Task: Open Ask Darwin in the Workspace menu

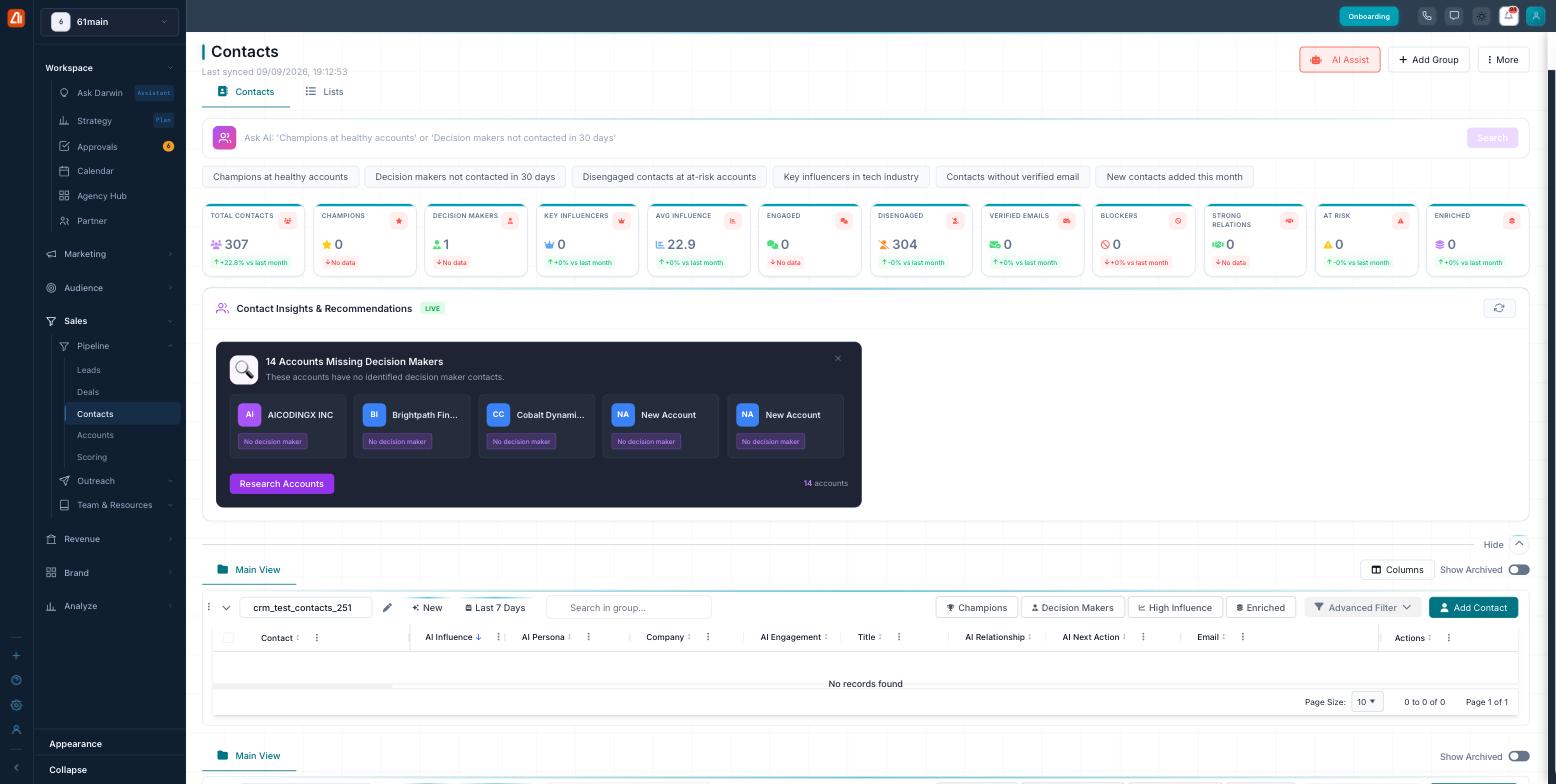Action: click(x=100, y=93)
